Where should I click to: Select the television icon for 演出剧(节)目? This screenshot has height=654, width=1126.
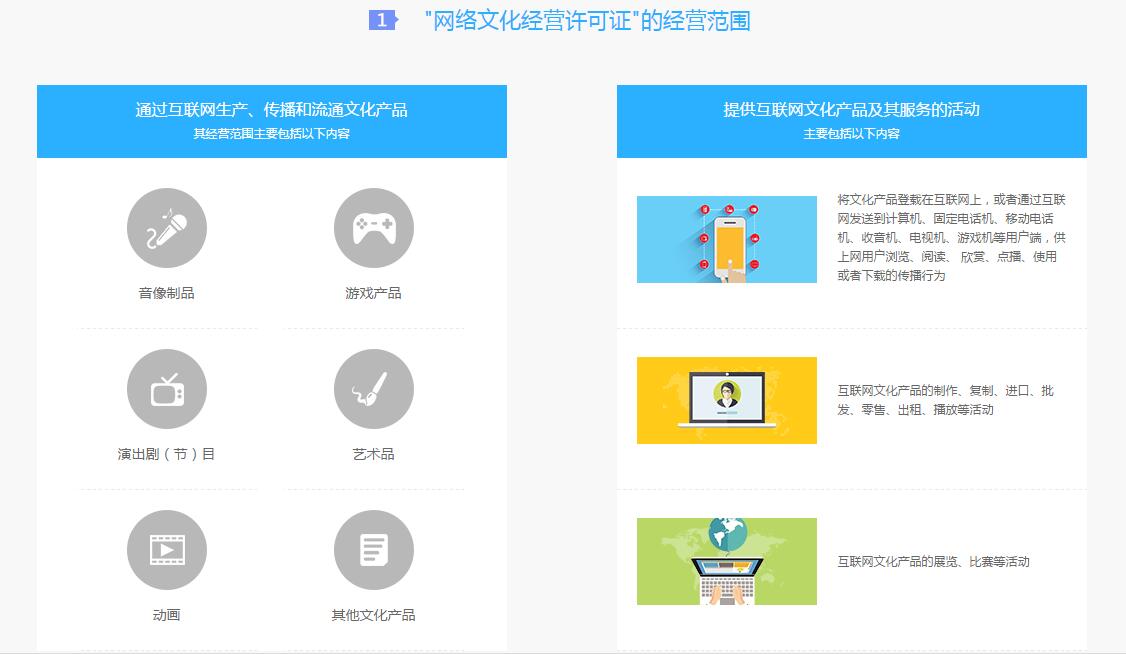tap(167, 389)
